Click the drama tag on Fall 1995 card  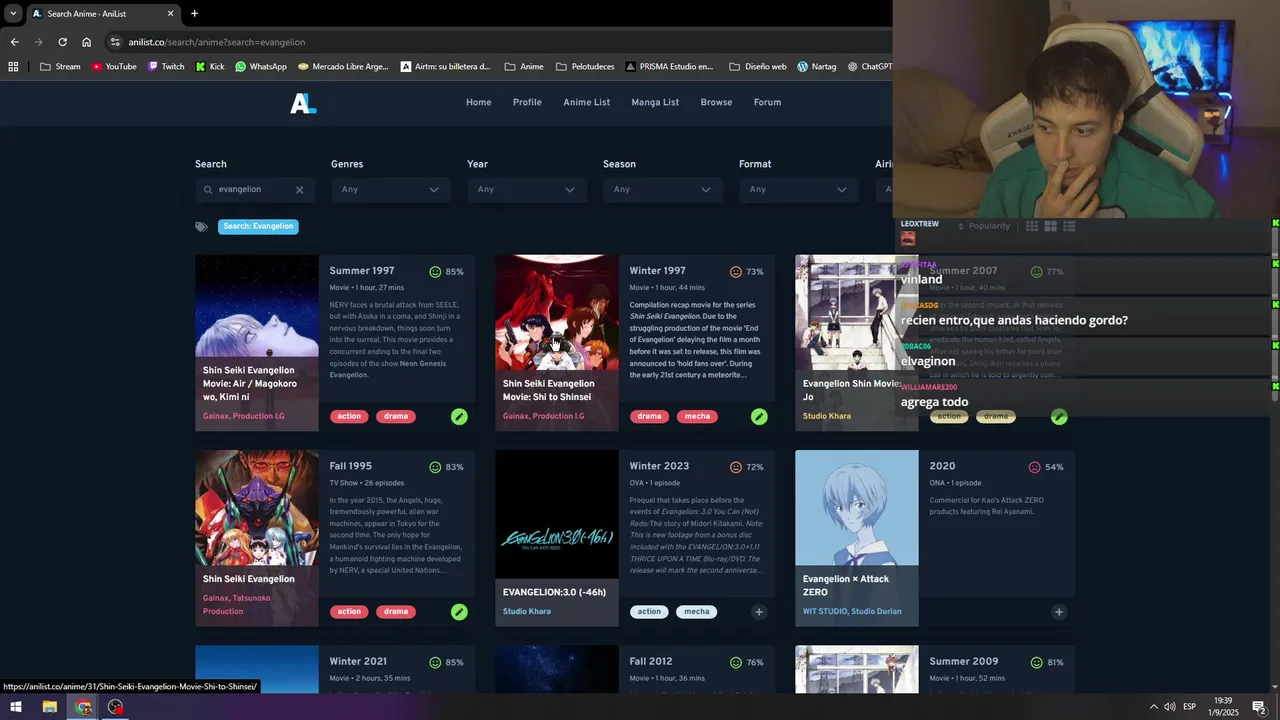(x=396, y=612)
